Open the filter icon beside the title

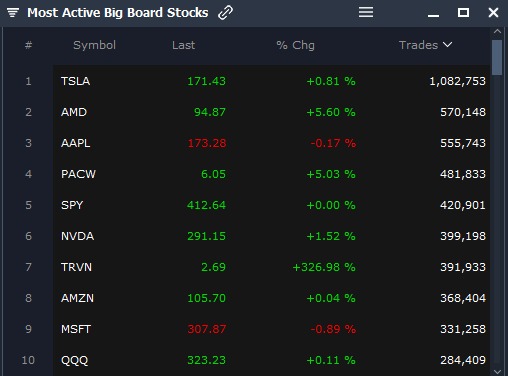[13, 13]
